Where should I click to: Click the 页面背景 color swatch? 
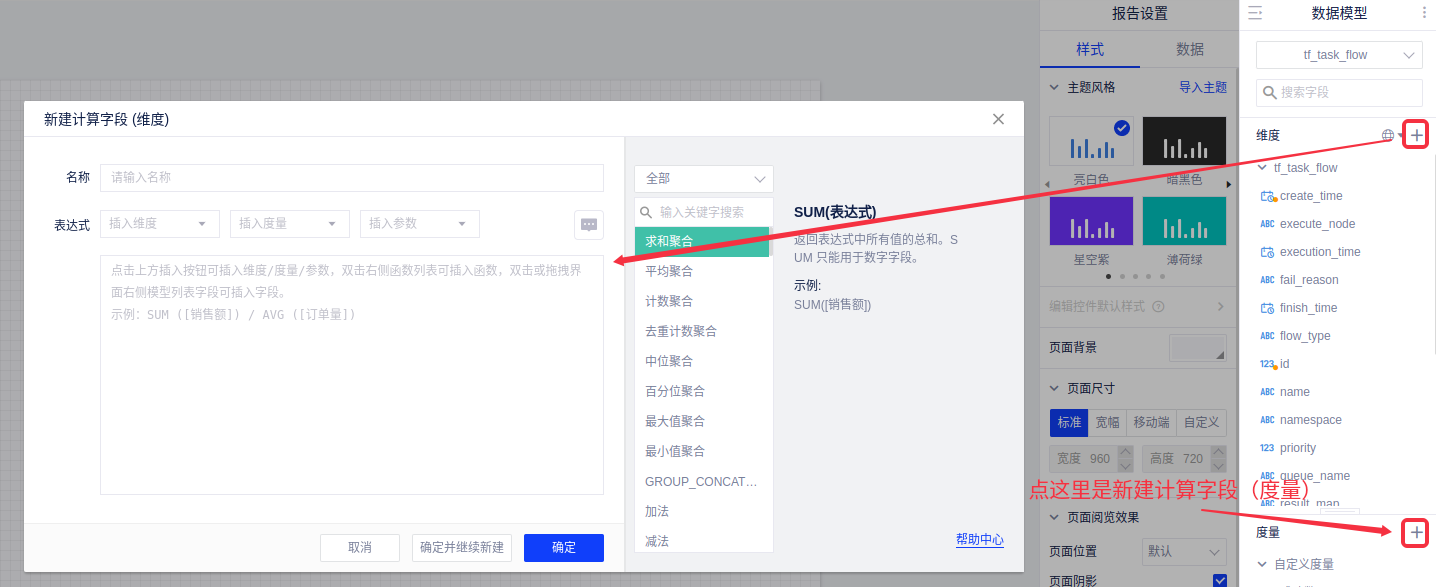click(x=1198, y=348)
